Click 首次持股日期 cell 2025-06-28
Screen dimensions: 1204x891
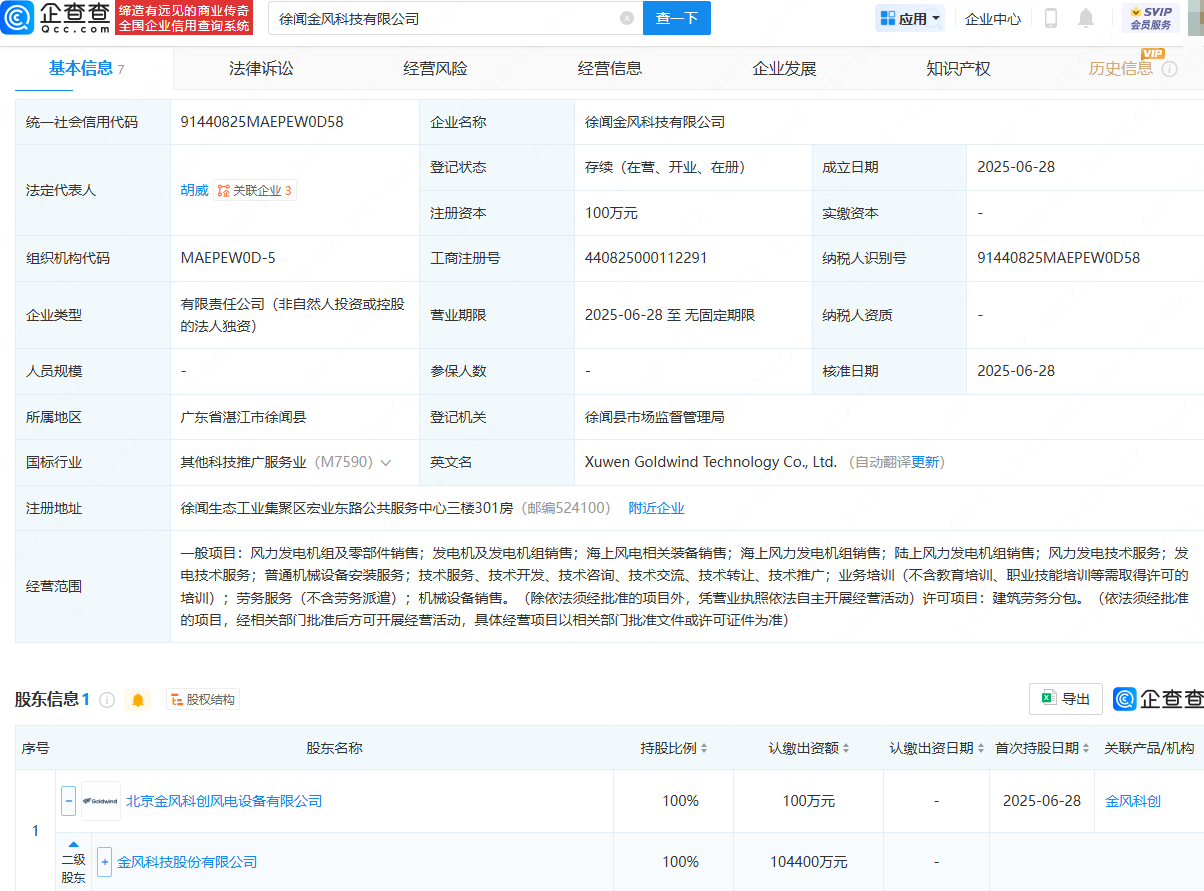pos(1042,801)
